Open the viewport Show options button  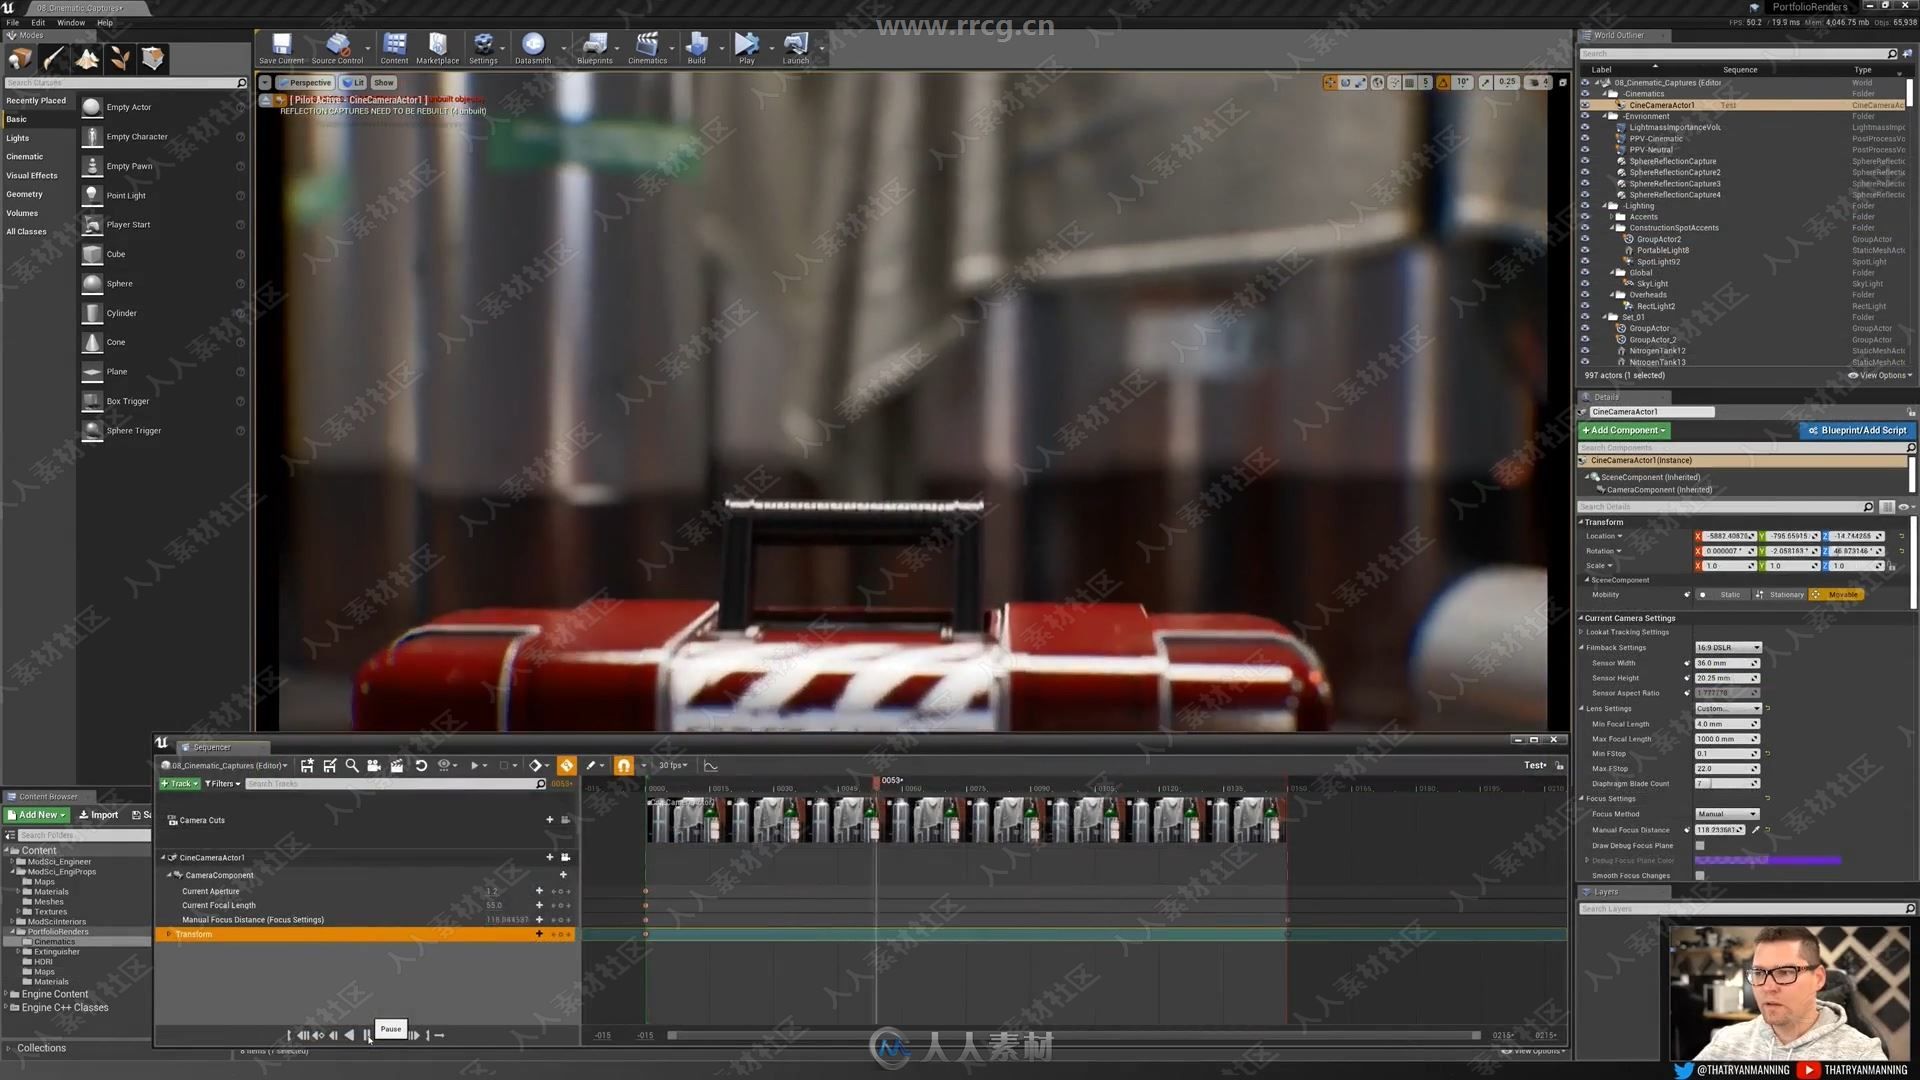coord(384,83)
